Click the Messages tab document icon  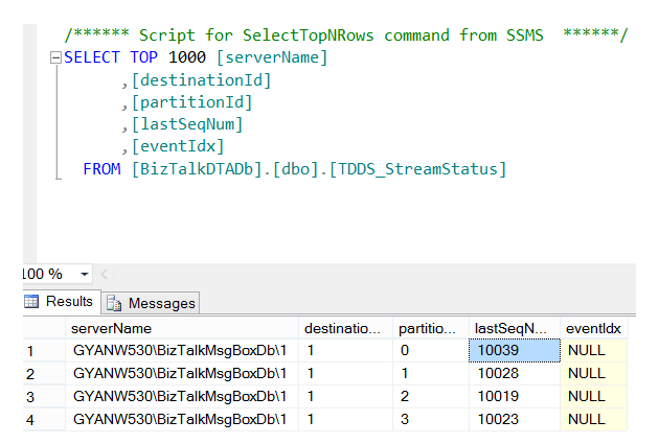[114, 303]
